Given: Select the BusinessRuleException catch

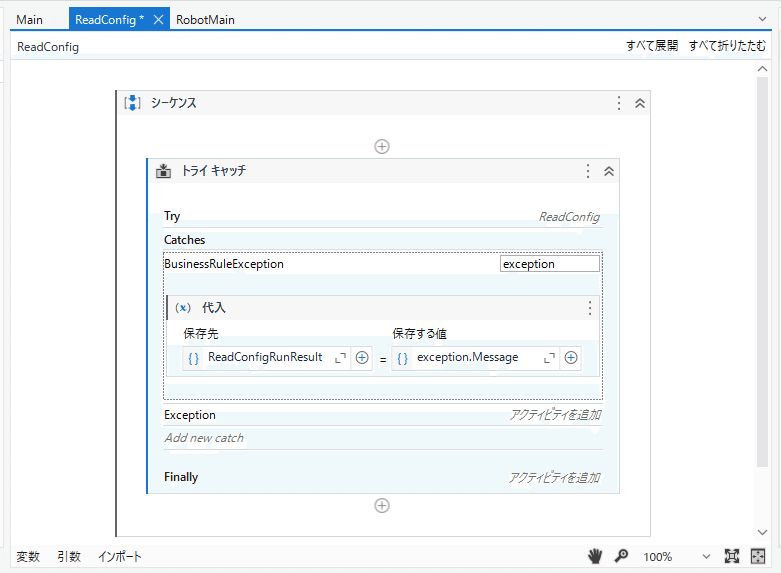Looking at the screenshot, I should click(224, 264).
